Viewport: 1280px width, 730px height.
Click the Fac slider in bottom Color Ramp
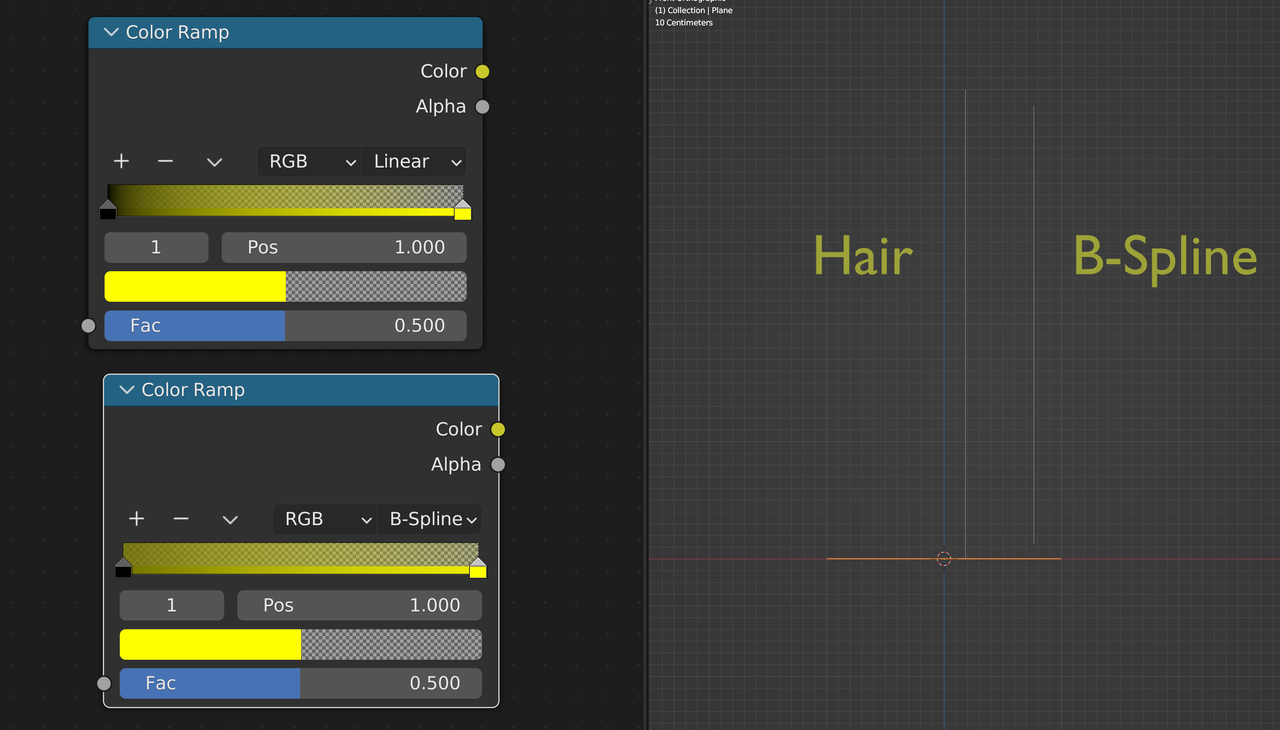(300, 683)
